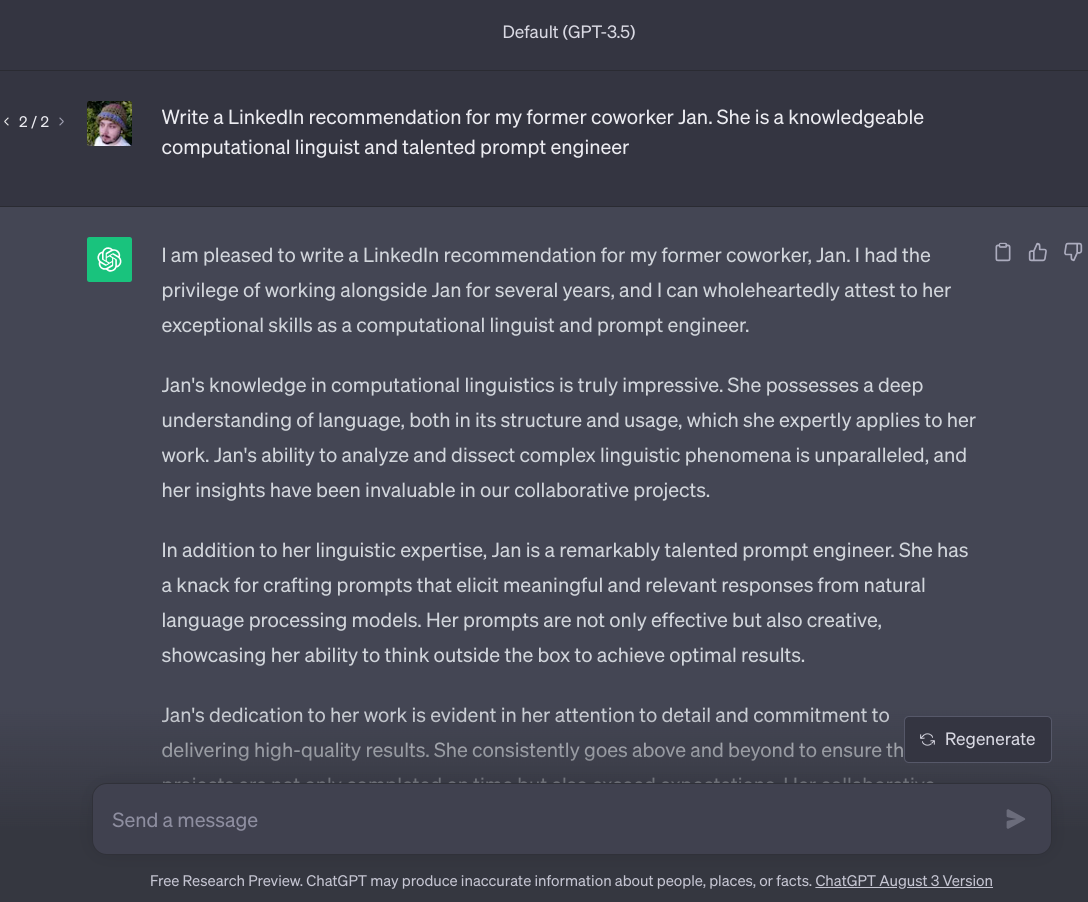Open the ChatGPT August 3 Version link
Viewport: 1088px width, 902px height.
(x=903, y=881)
